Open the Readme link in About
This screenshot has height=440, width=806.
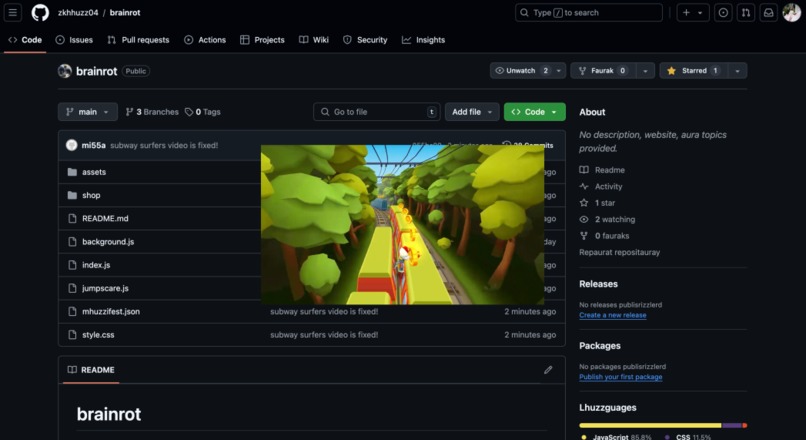coord(602,170)
